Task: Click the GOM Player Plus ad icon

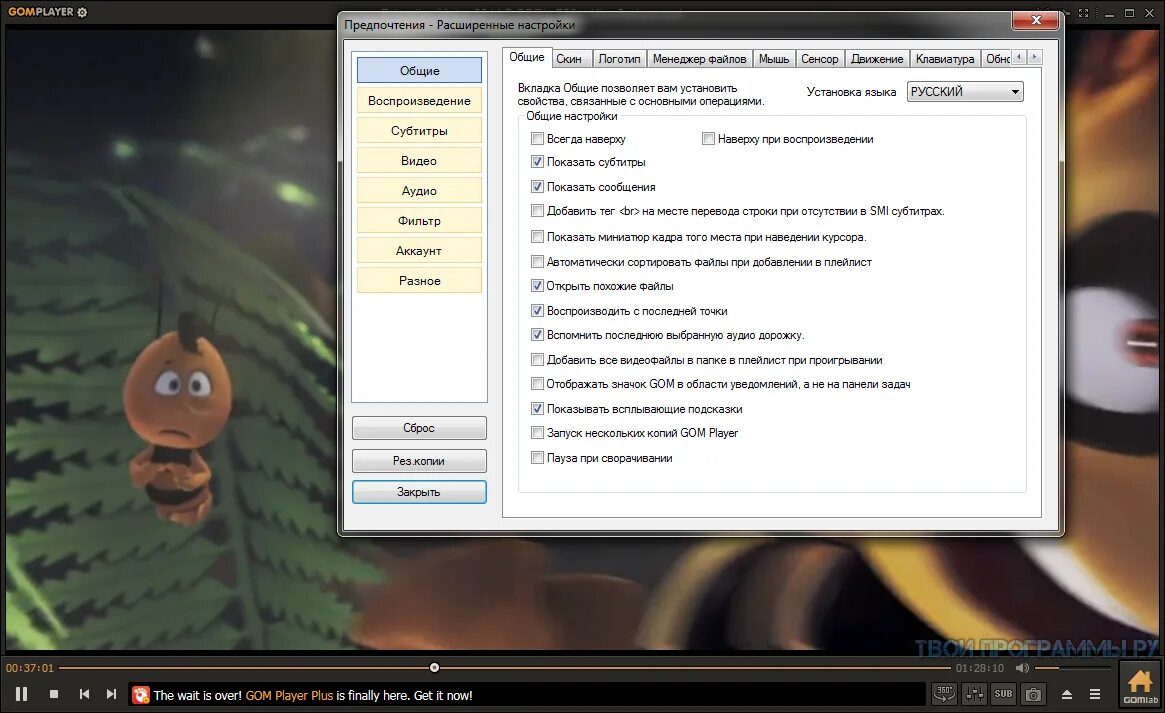Action: (140, 694)
